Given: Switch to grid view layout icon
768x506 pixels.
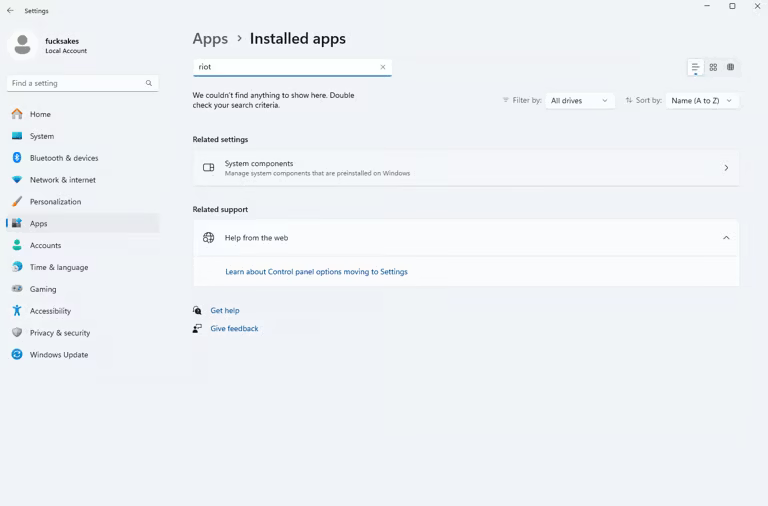Looking at the screenshot, I should [x=713, y=67].
